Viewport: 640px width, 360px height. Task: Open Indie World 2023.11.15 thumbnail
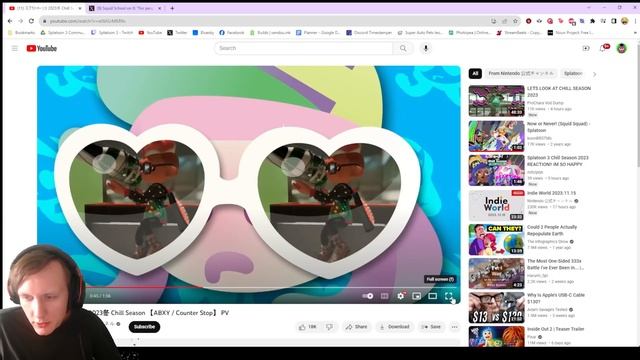pos(496,205)
